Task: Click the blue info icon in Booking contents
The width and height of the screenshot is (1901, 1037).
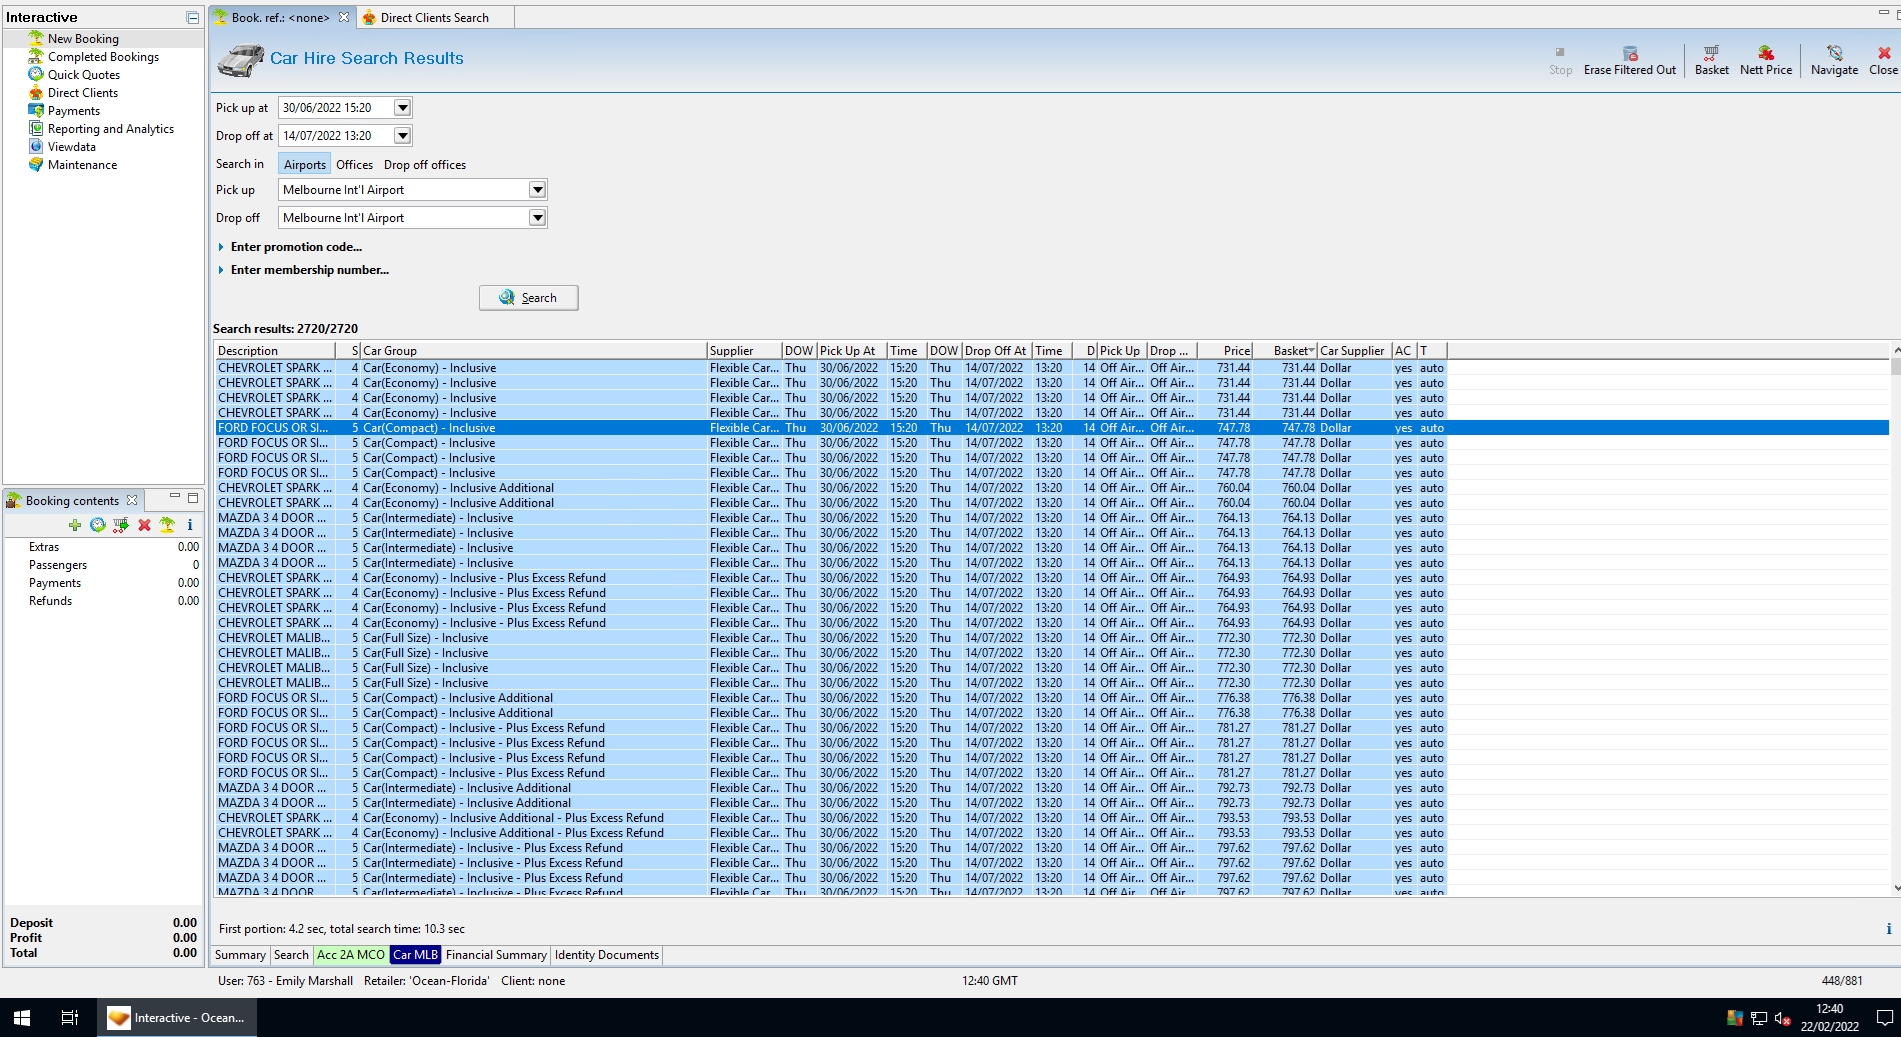Action: [x=190, y=525]
